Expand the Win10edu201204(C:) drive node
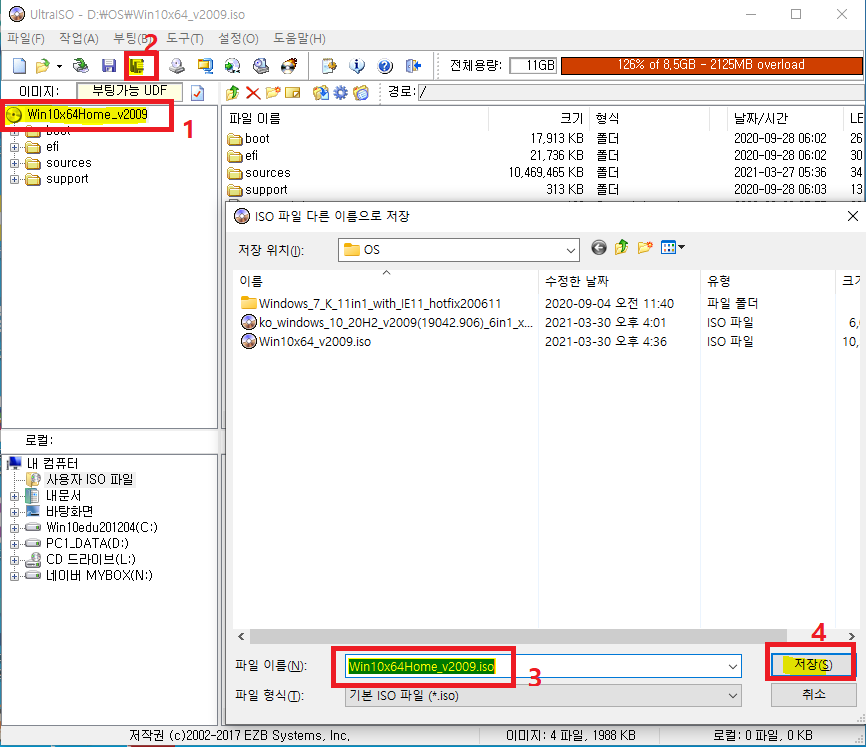Viewport: 866px width, 747px height. (15, 528)
